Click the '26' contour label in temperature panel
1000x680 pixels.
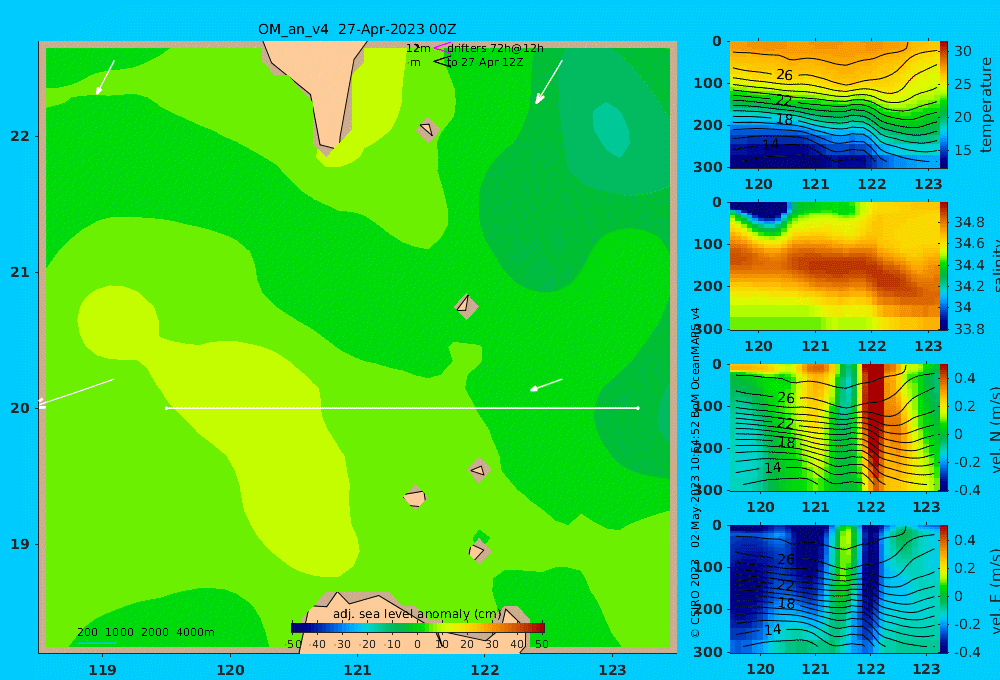[784, 75]
